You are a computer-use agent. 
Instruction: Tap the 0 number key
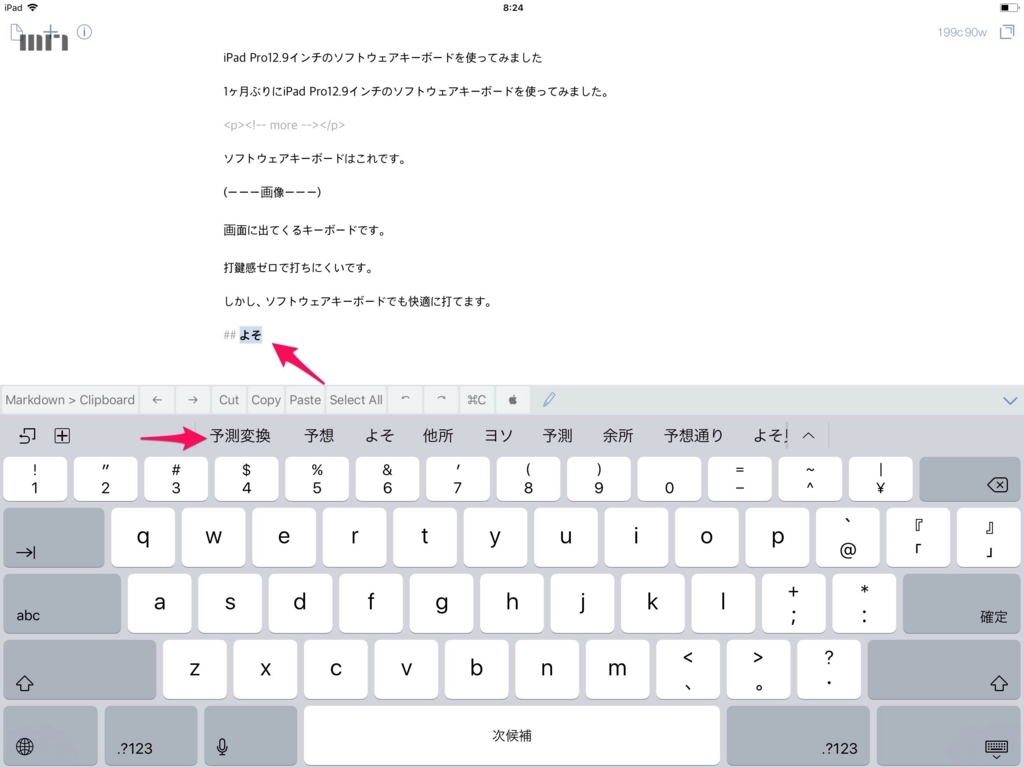(x=669, y=479)
